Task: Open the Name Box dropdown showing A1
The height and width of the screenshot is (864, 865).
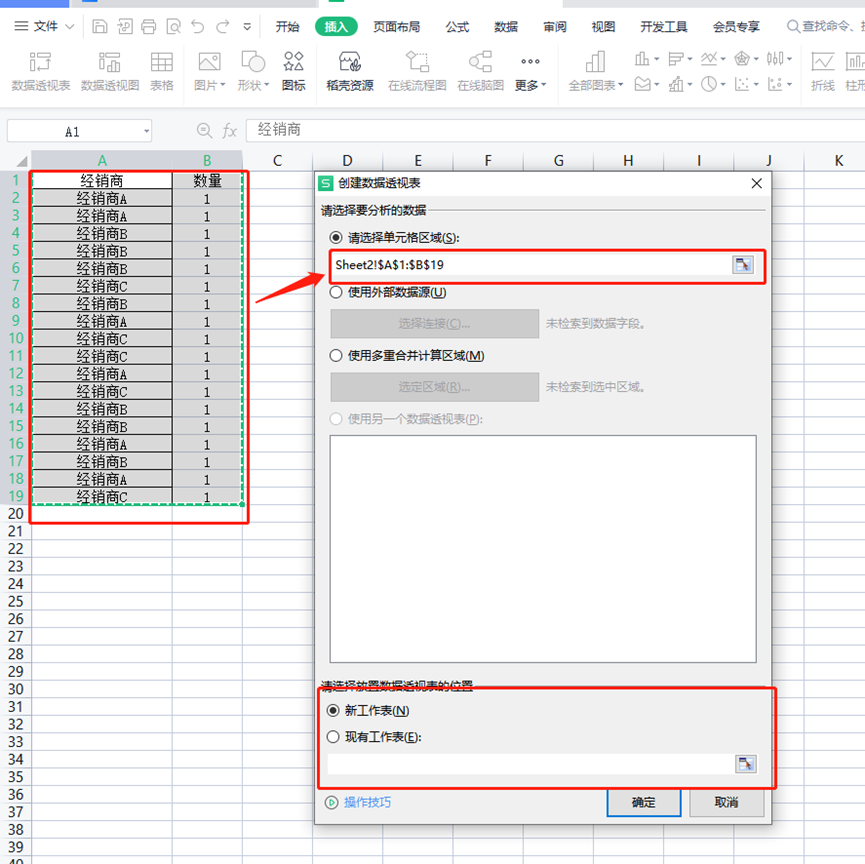Action: (146, 131)
